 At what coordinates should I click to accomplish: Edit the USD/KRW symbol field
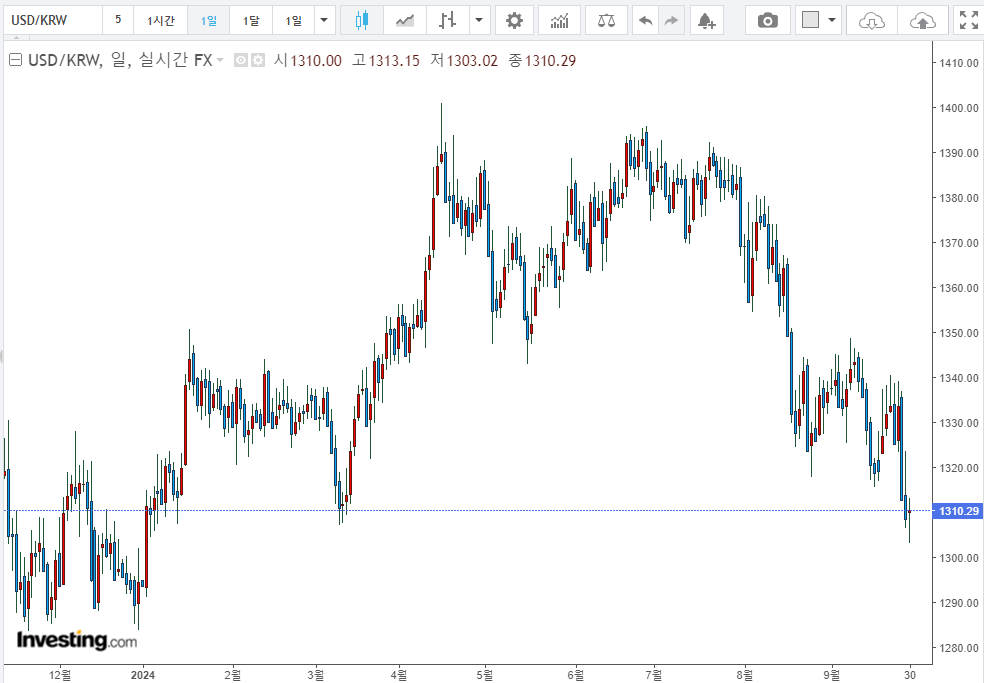click(53, 21)
